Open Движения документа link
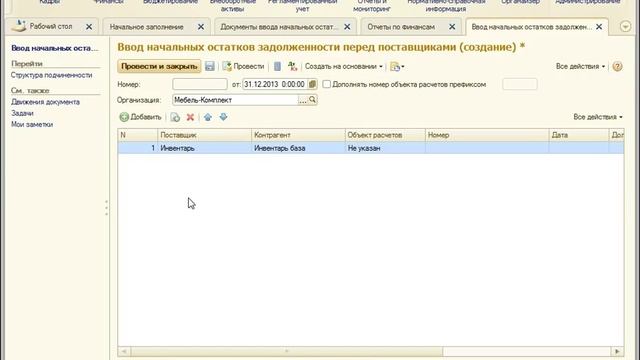Image resolution: width=640 pixels, height=360 pixels. [45, 102]
